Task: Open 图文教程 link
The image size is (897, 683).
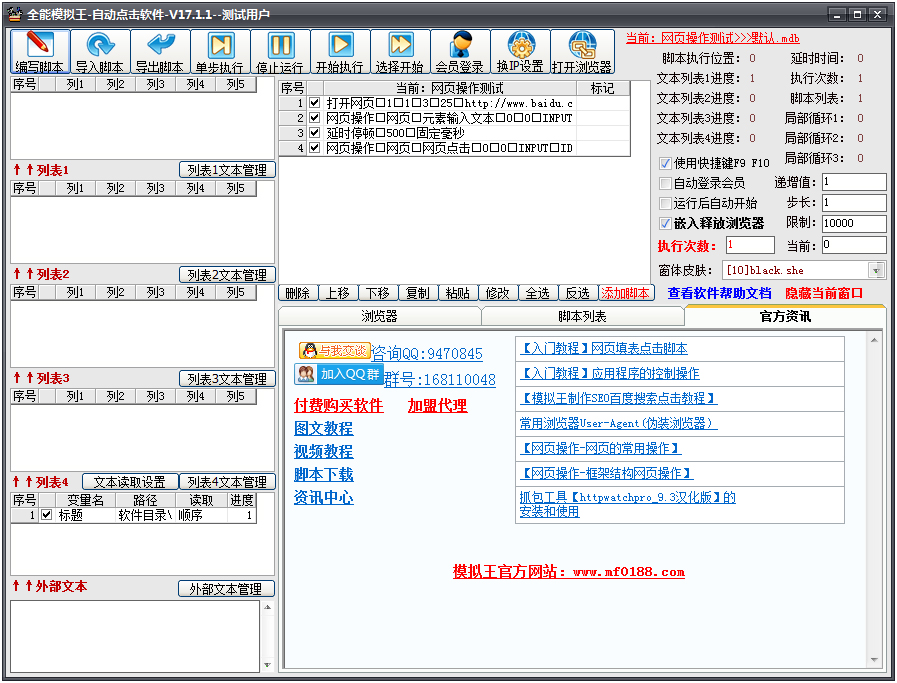Action: [x=324, y=428]
